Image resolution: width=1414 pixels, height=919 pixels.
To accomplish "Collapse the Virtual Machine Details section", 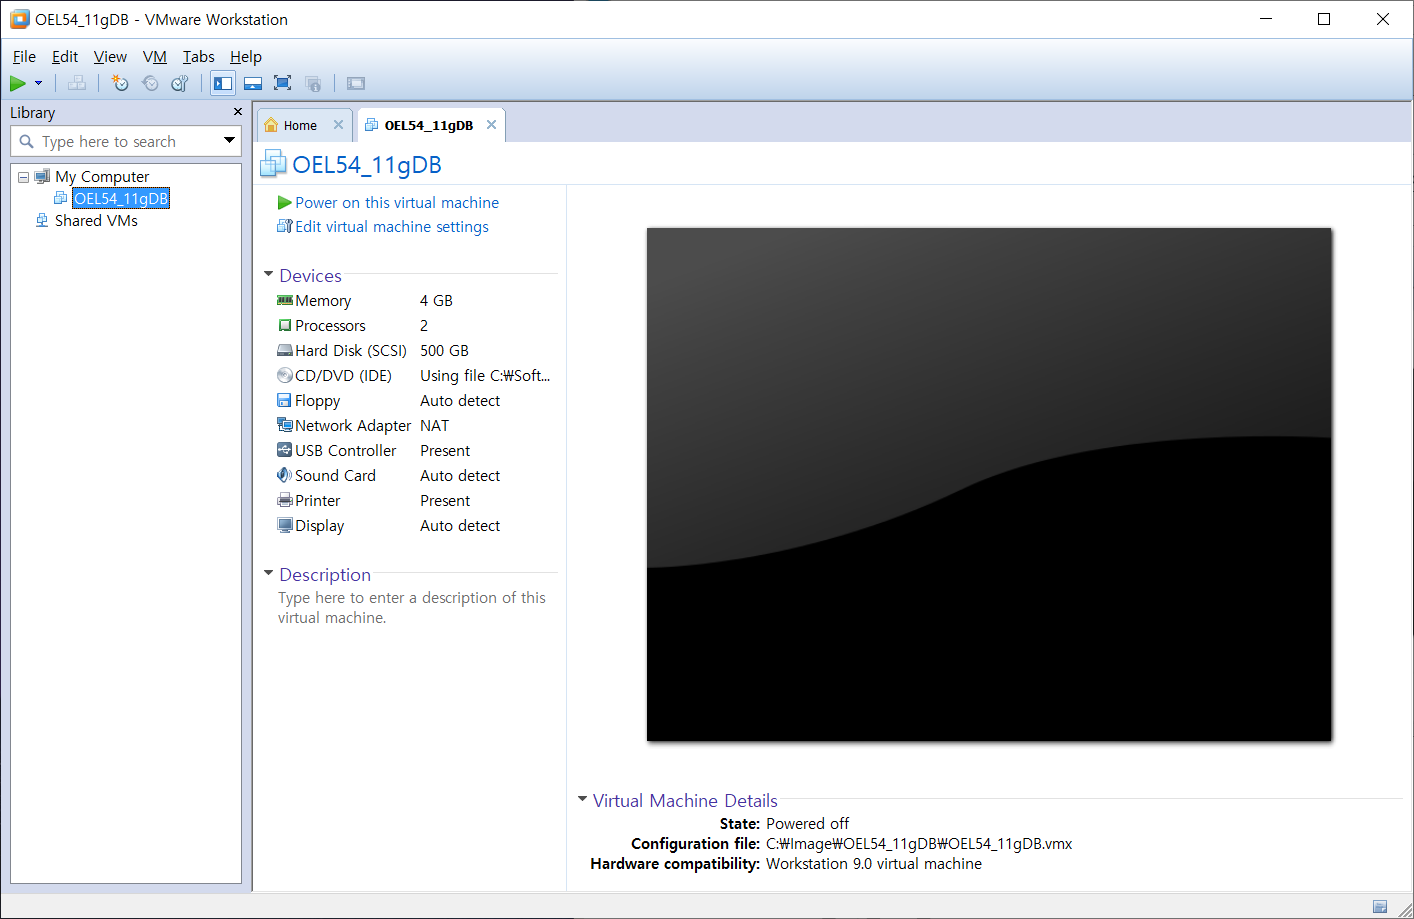I will pos(582,799).
